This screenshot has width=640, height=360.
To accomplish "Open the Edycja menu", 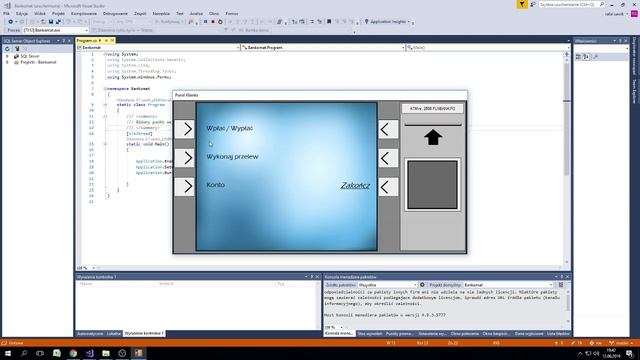I will click(22, 13).
